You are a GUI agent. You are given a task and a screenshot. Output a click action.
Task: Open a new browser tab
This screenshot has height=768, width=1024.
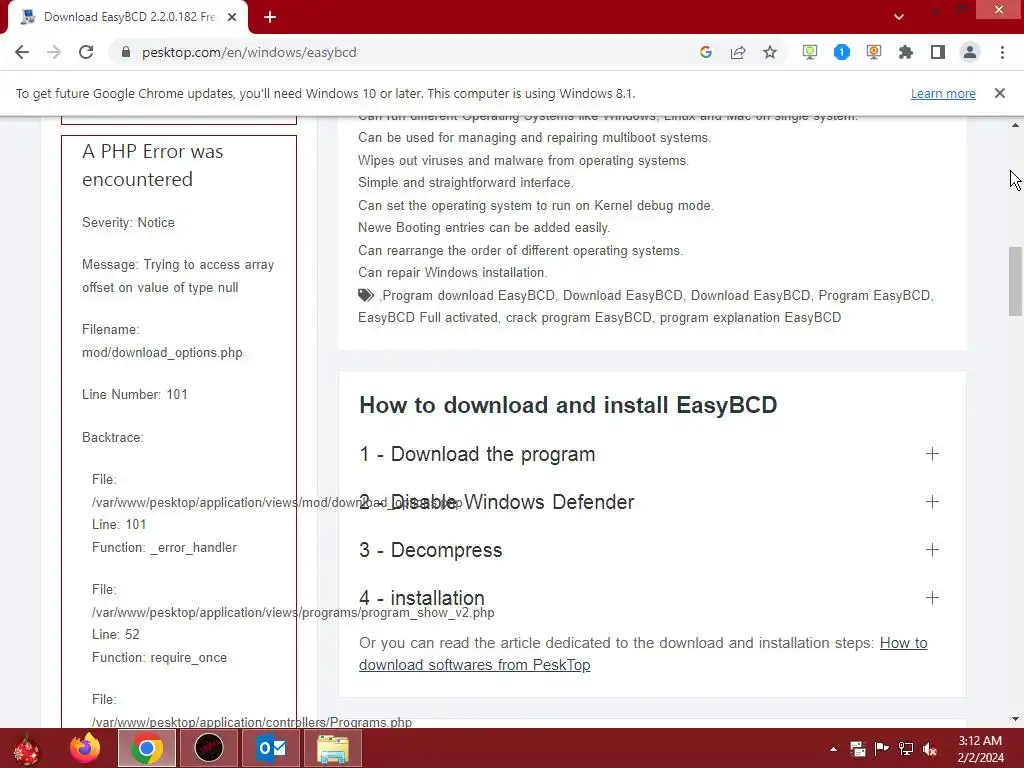[270, 17]
